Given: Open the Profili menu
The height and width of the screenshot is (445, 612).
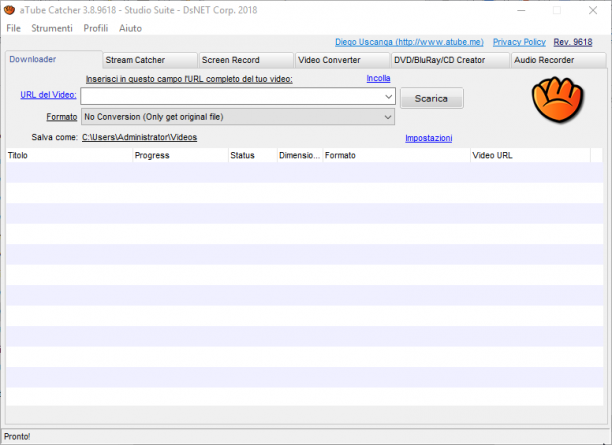Looking at the screenshot, I should 96,28.
